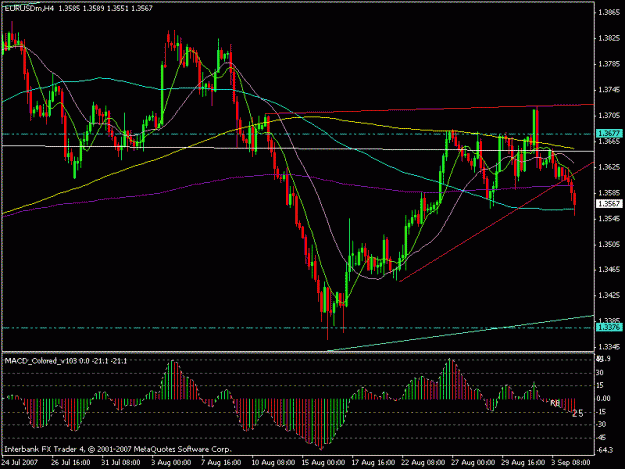
Task: Click the MACD scale value 30
Action: pos(599,373)
